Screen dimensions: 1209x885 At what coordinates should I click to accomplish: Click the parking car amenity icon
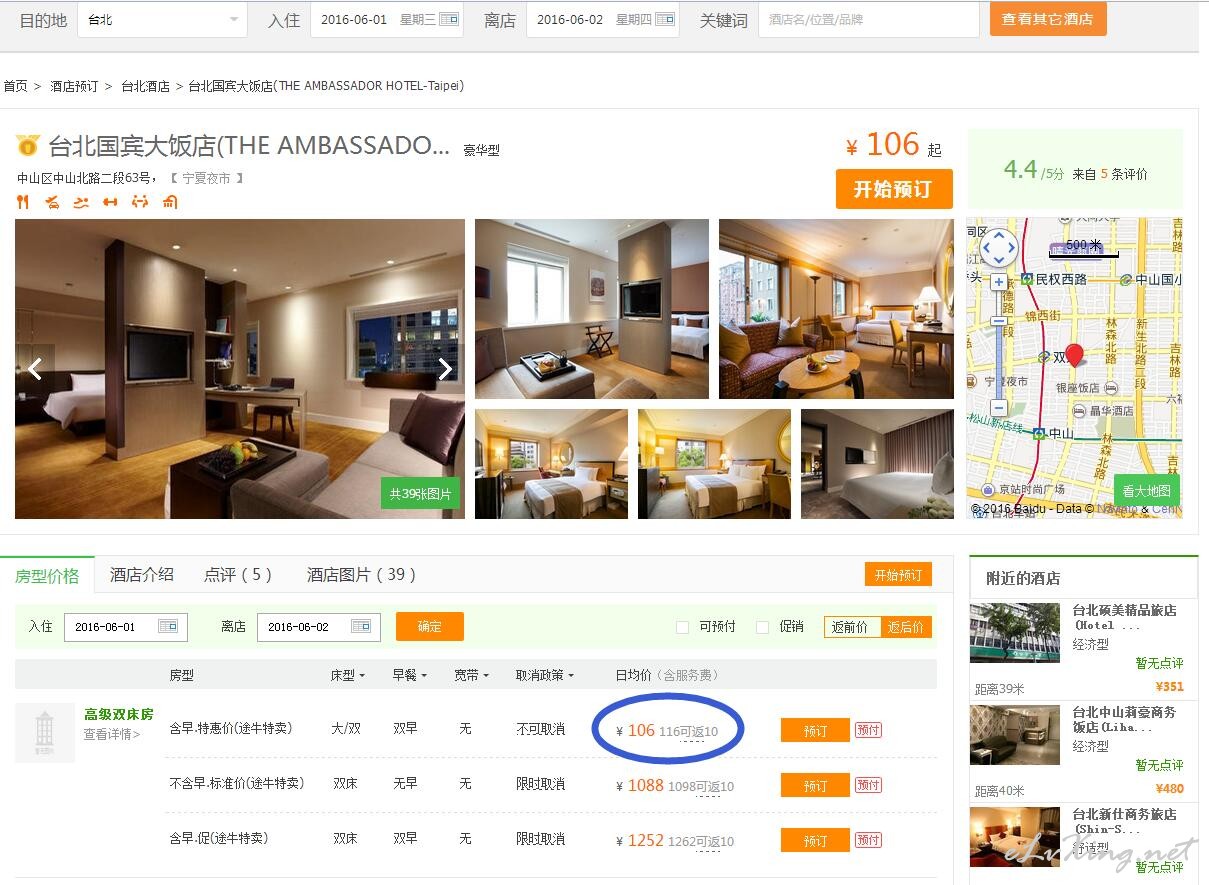[x=52, y=202]
